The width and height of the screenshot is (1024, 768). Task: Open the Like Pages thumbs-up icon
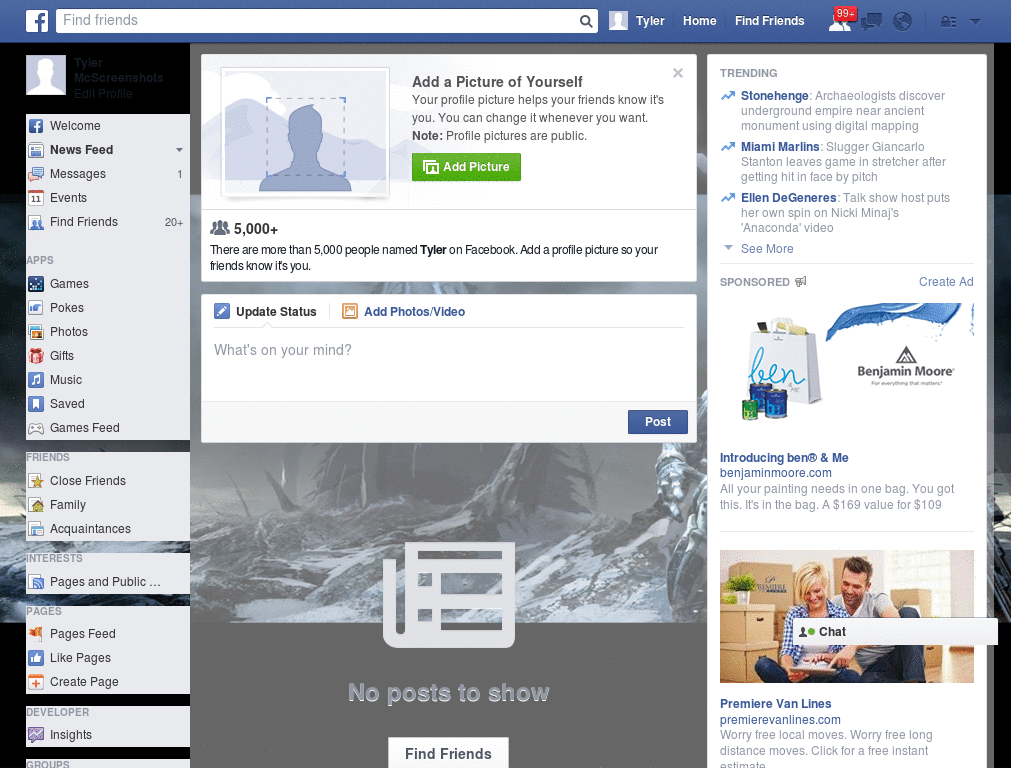click(x=36, y=658)
